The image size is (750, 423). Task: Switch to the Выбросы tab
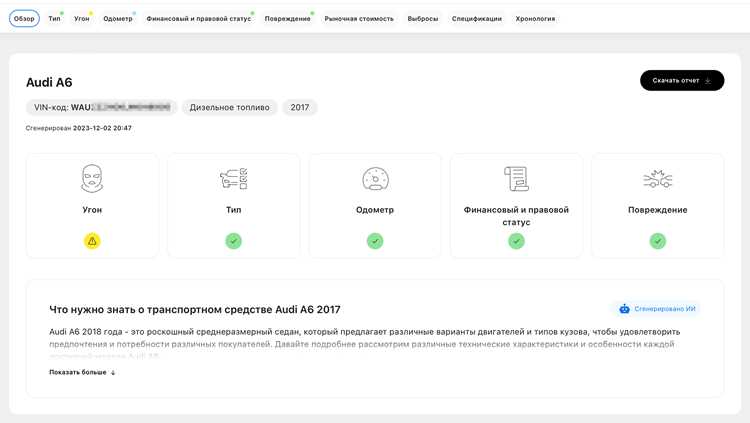tap(422, 19)
